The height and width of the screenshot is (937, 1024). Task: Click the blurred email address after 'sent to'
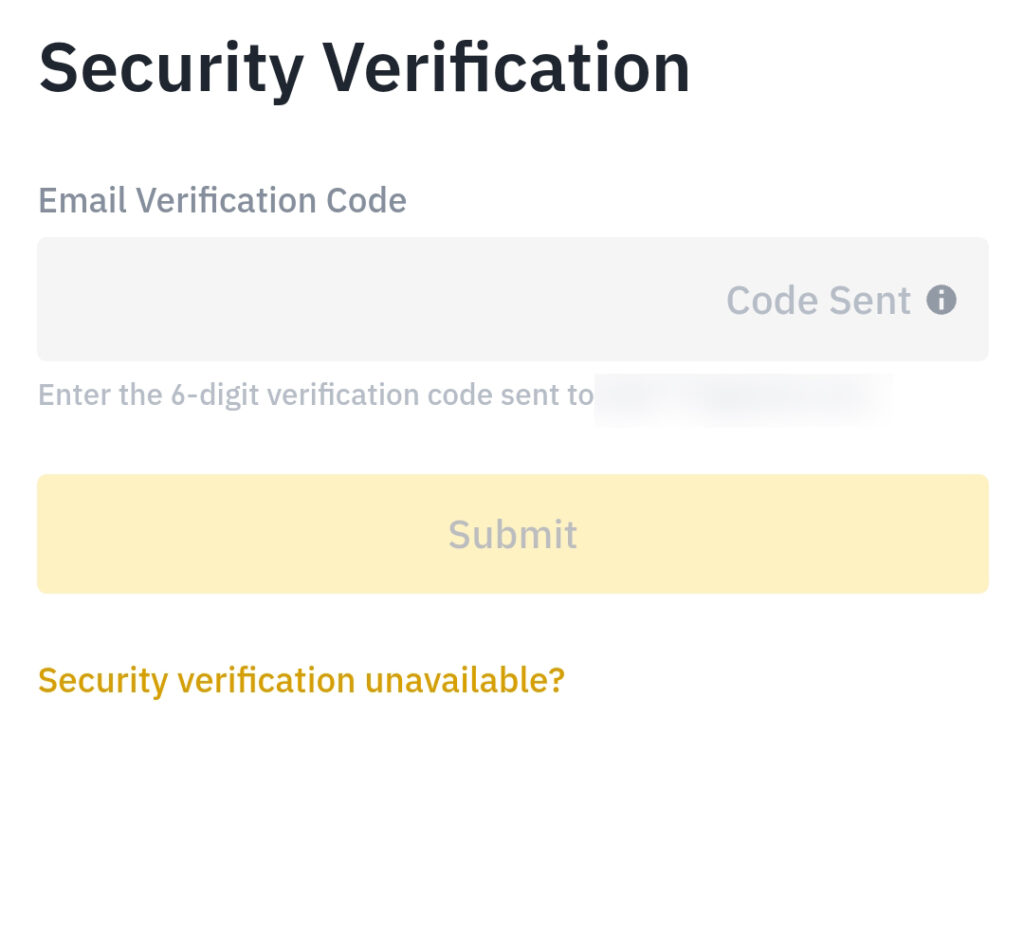743,398
